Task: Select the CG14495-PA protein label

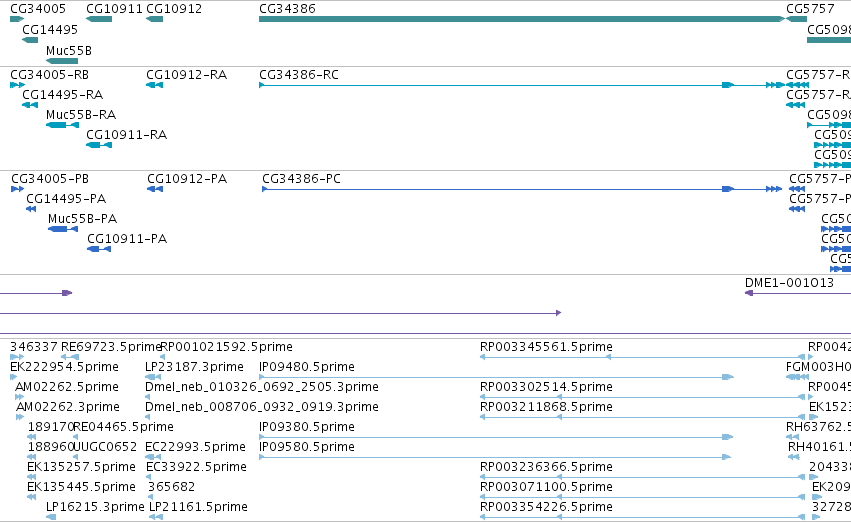Action: [66, 199]
